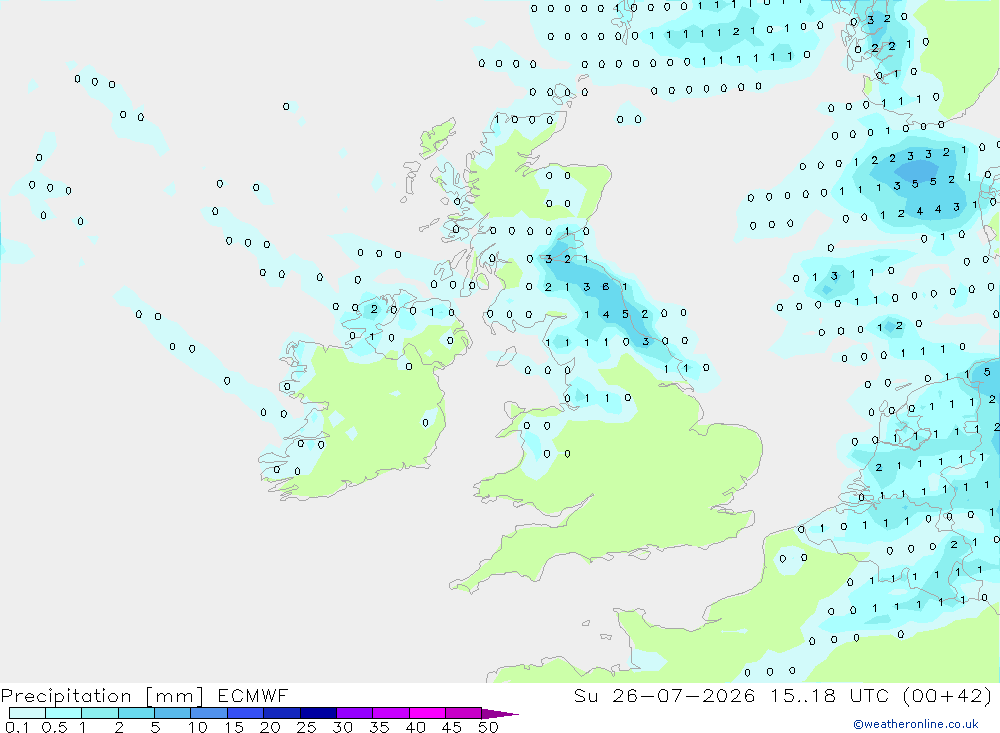The image size is (1000, 733).
Task: Click the 15–20 mm royal blue legend swatch
Action: (x=246, y=713)
